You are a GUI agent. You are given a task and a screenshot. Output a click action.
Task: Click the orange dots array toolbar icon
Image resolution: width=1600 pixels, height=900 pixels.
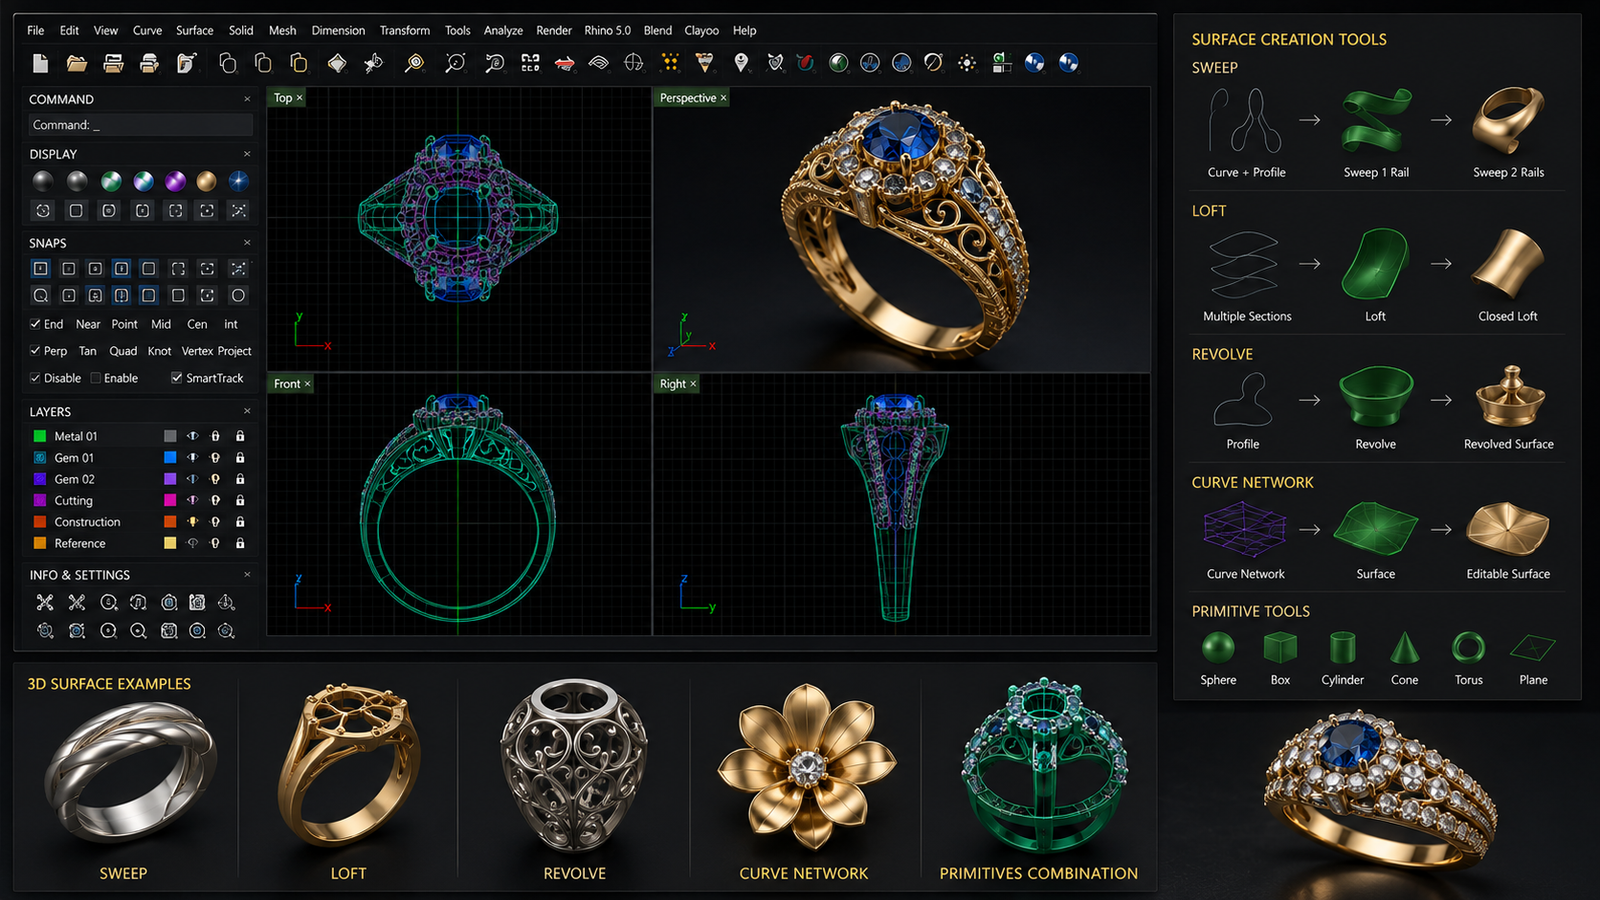[670, 63]
